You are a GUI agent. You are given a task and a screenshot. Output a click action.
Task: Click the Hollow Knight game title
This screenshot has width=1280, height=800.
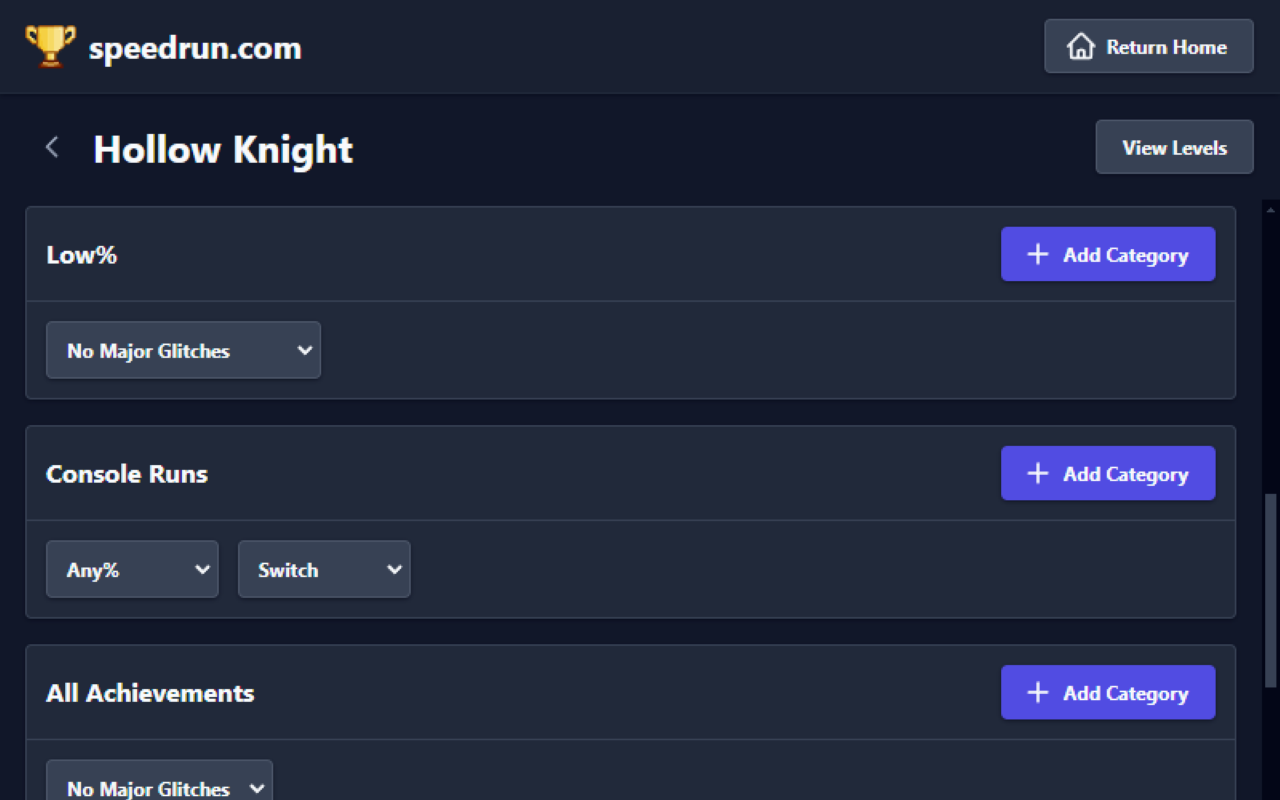click(223, 149)
